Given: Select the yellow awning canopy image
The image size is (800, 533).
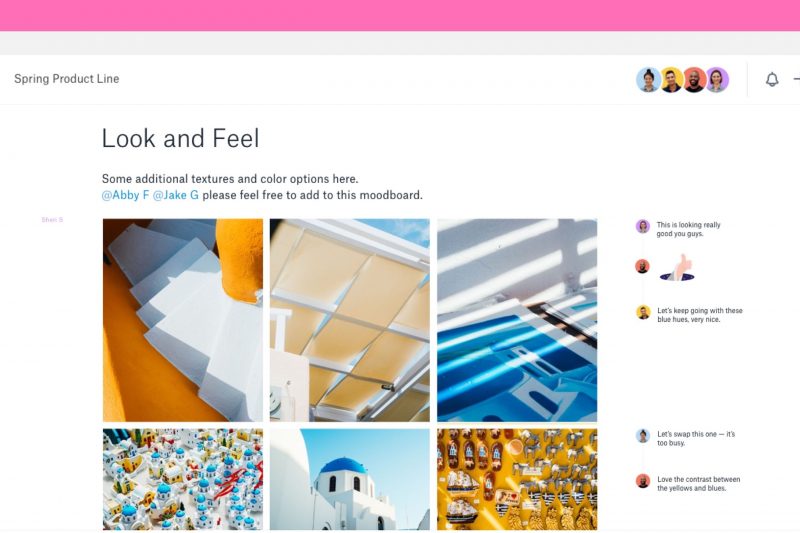Looking at the screenshot, I should [349, 320].
